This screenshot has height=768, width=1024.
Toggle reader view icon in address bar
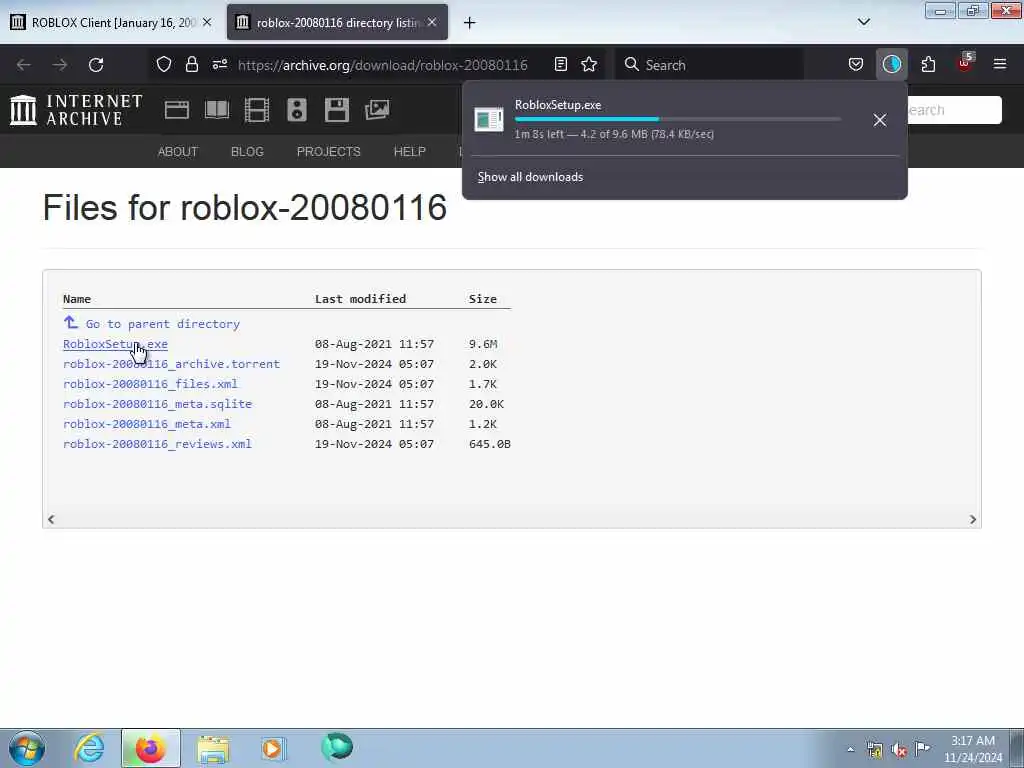(x=560, y=65)
